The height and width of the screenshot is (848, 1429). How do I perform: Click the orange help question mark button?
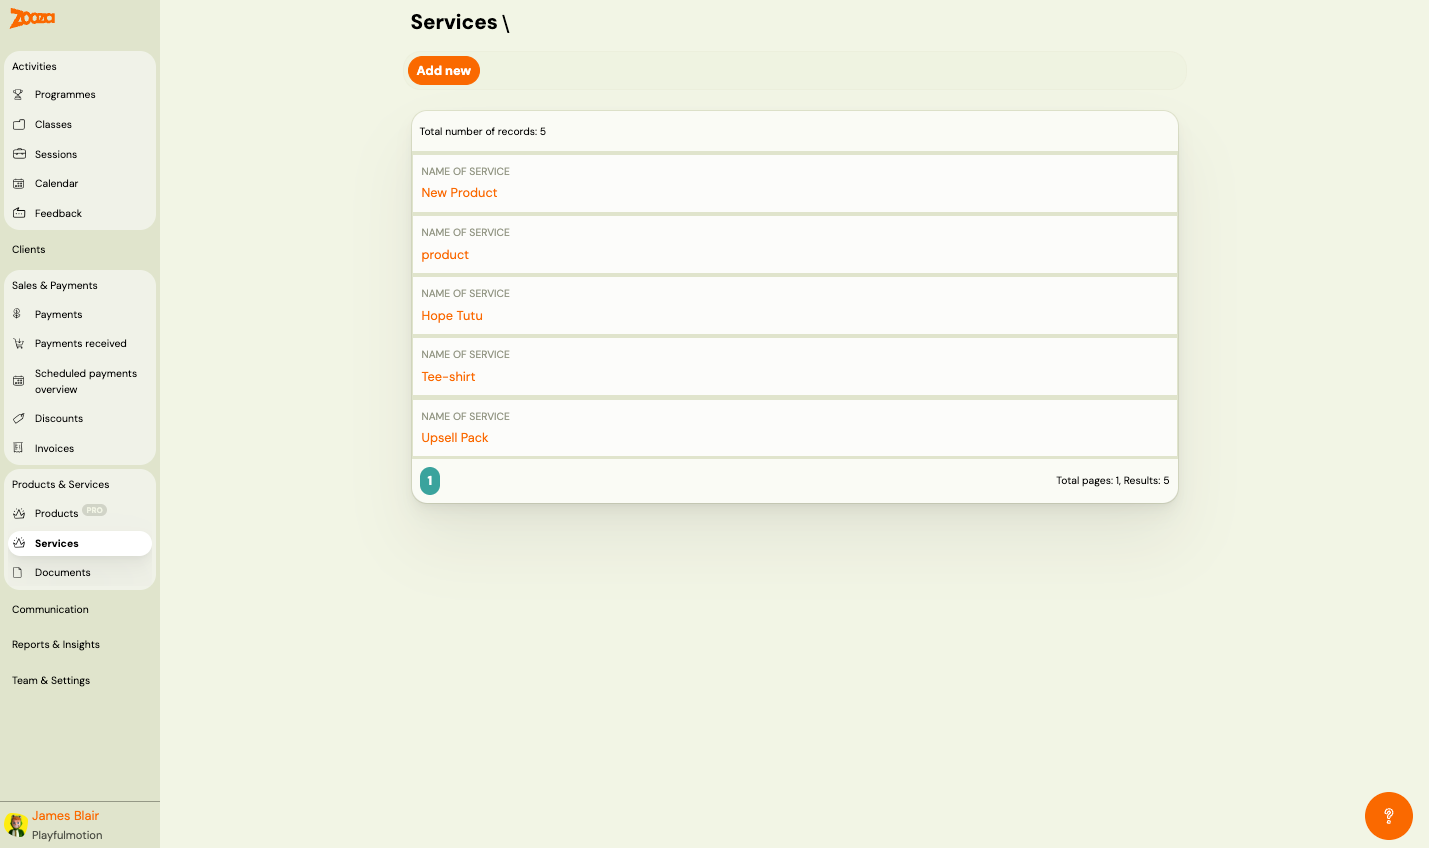click(1388, 815)
